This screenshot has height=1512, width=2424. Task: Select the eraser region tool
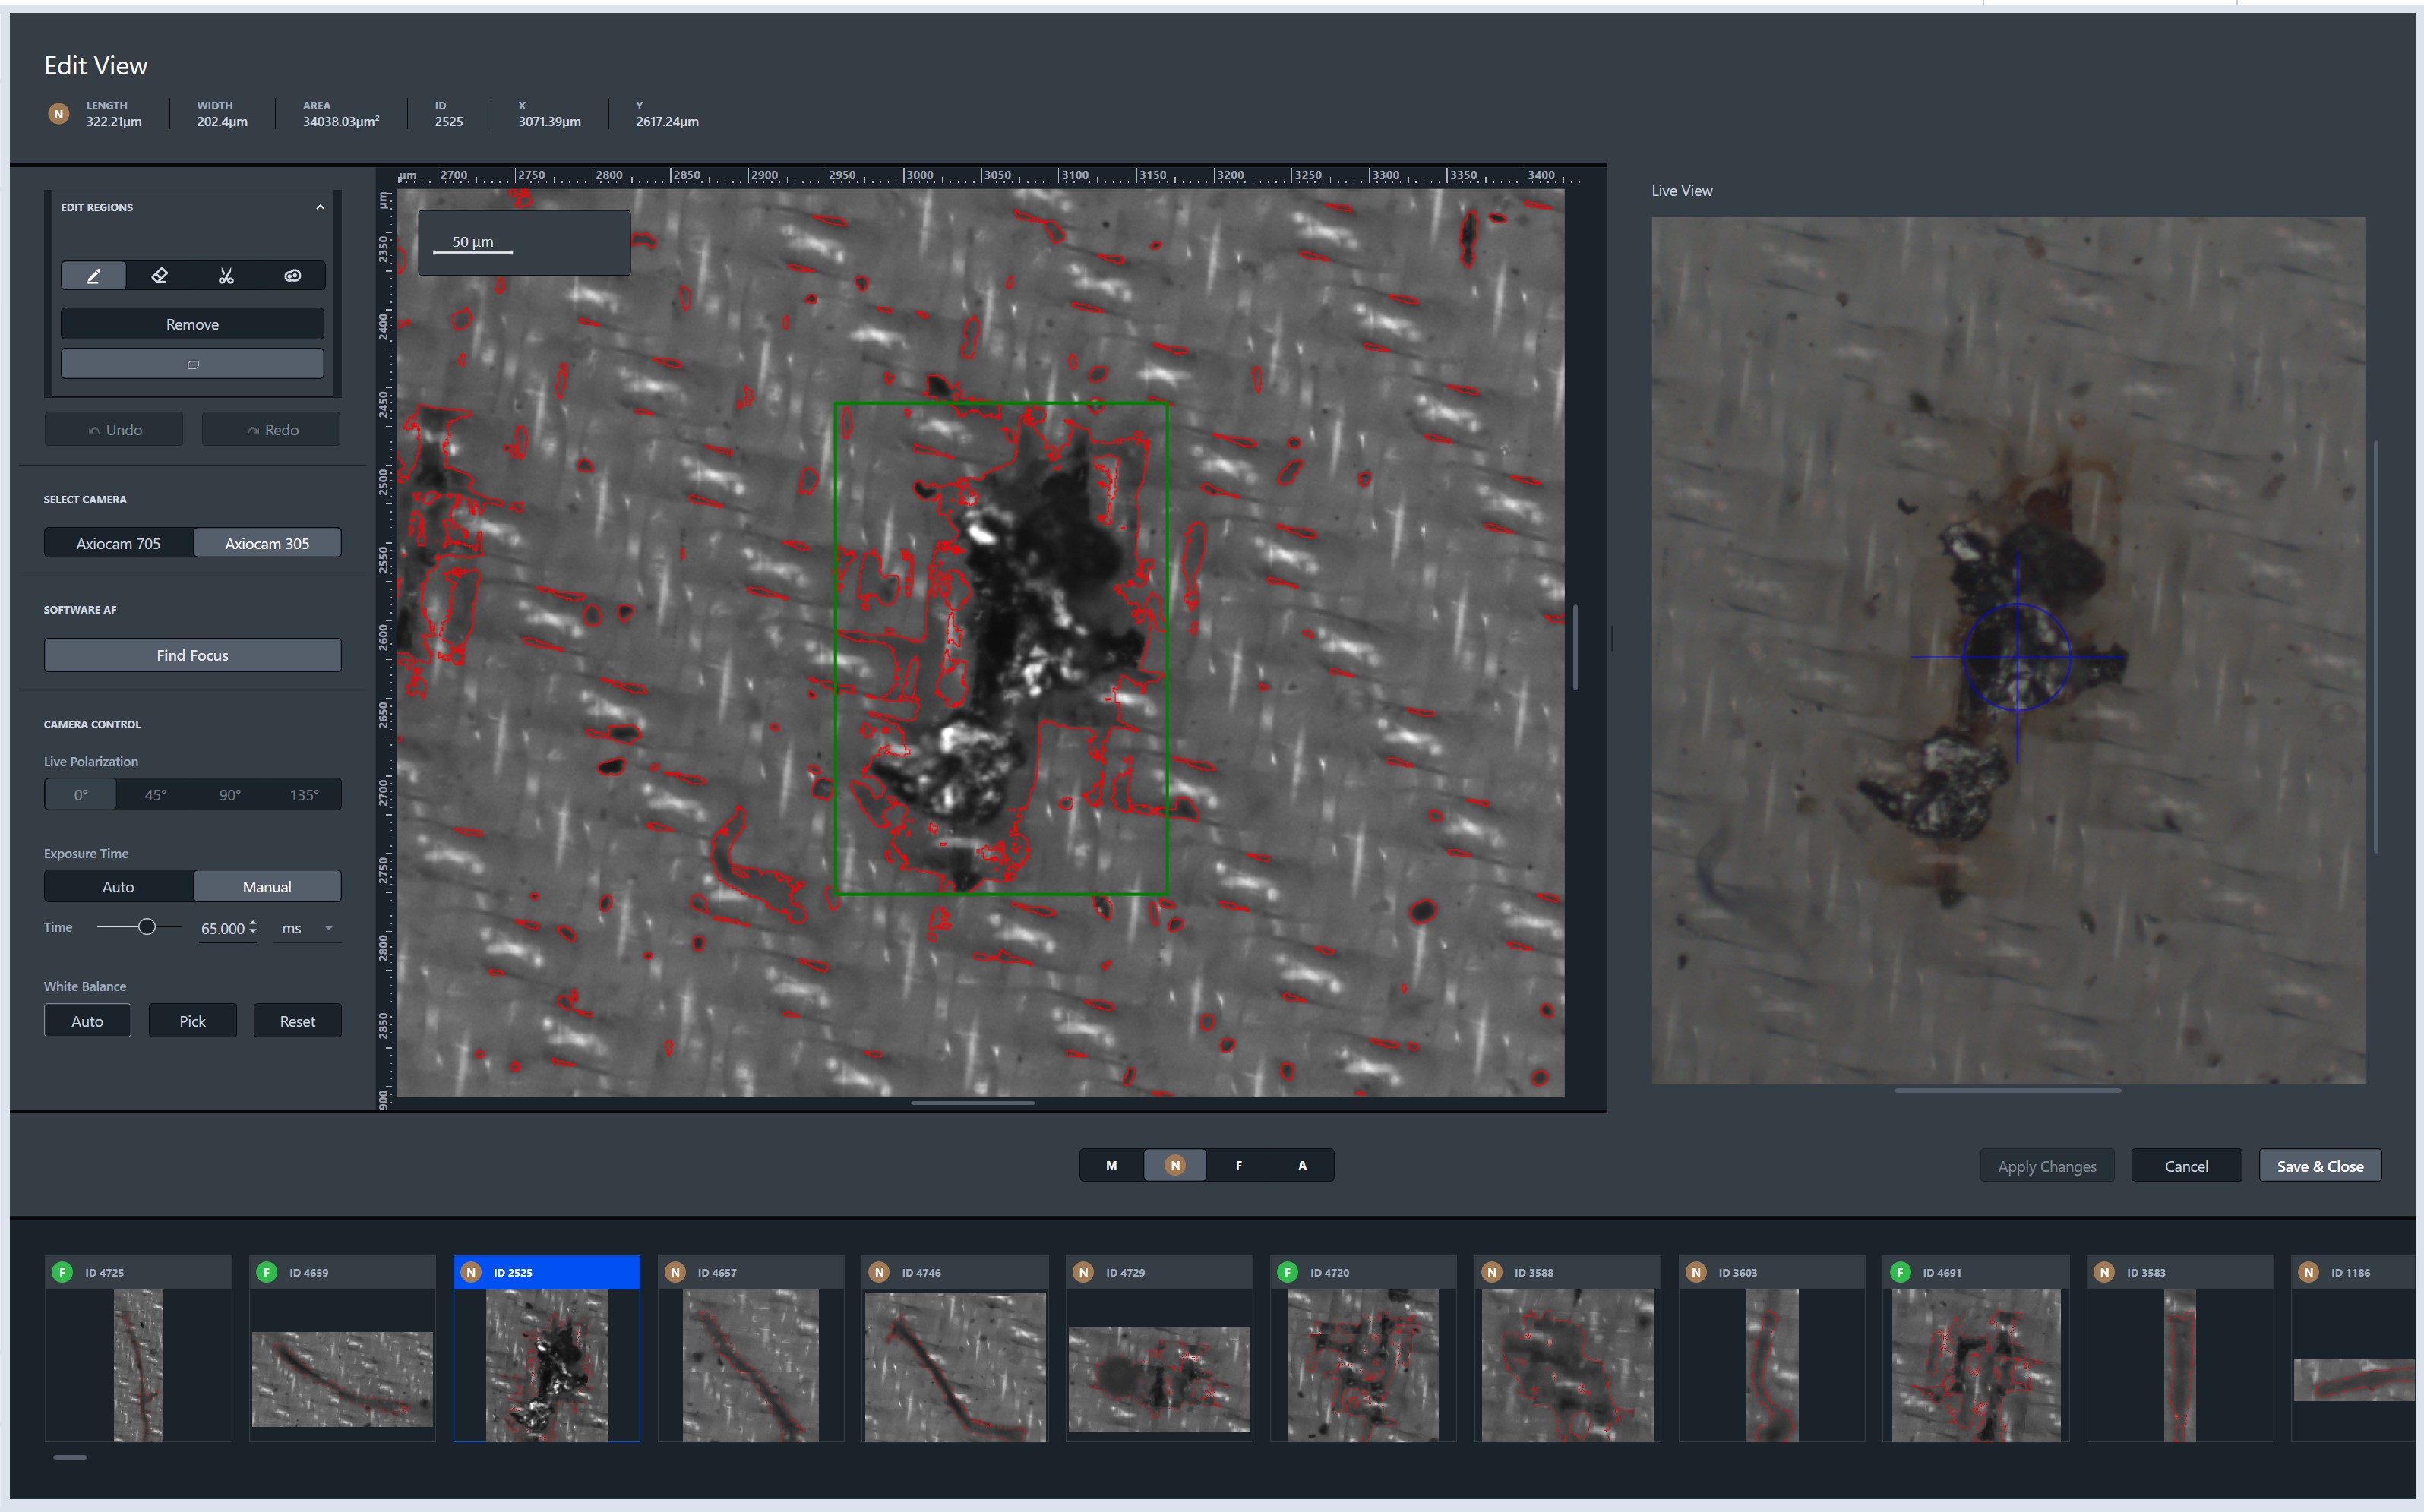pyautogui.click(x=159, y=276)
